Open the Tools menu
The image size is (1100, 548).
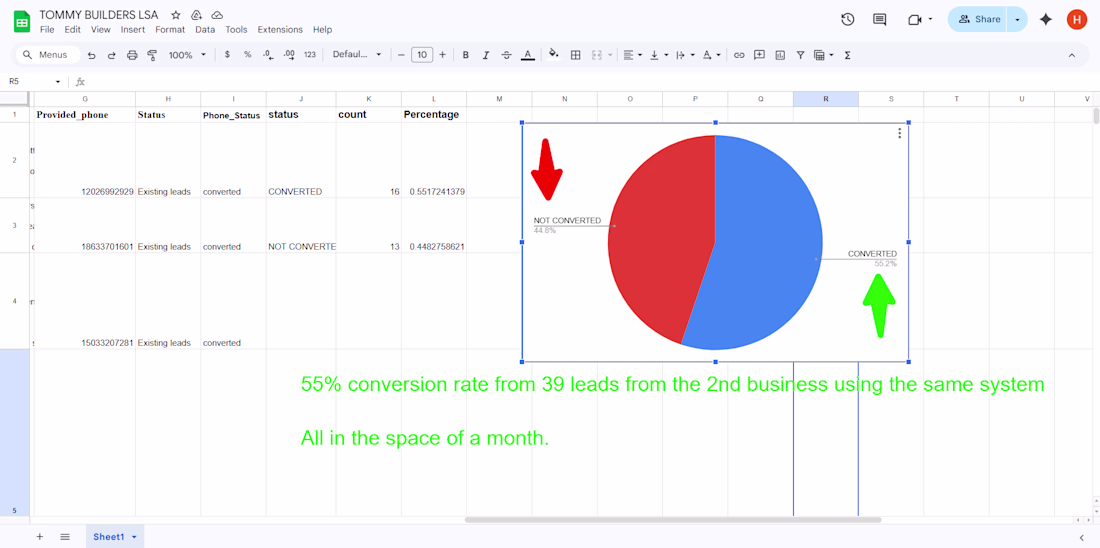coord(236,29)
